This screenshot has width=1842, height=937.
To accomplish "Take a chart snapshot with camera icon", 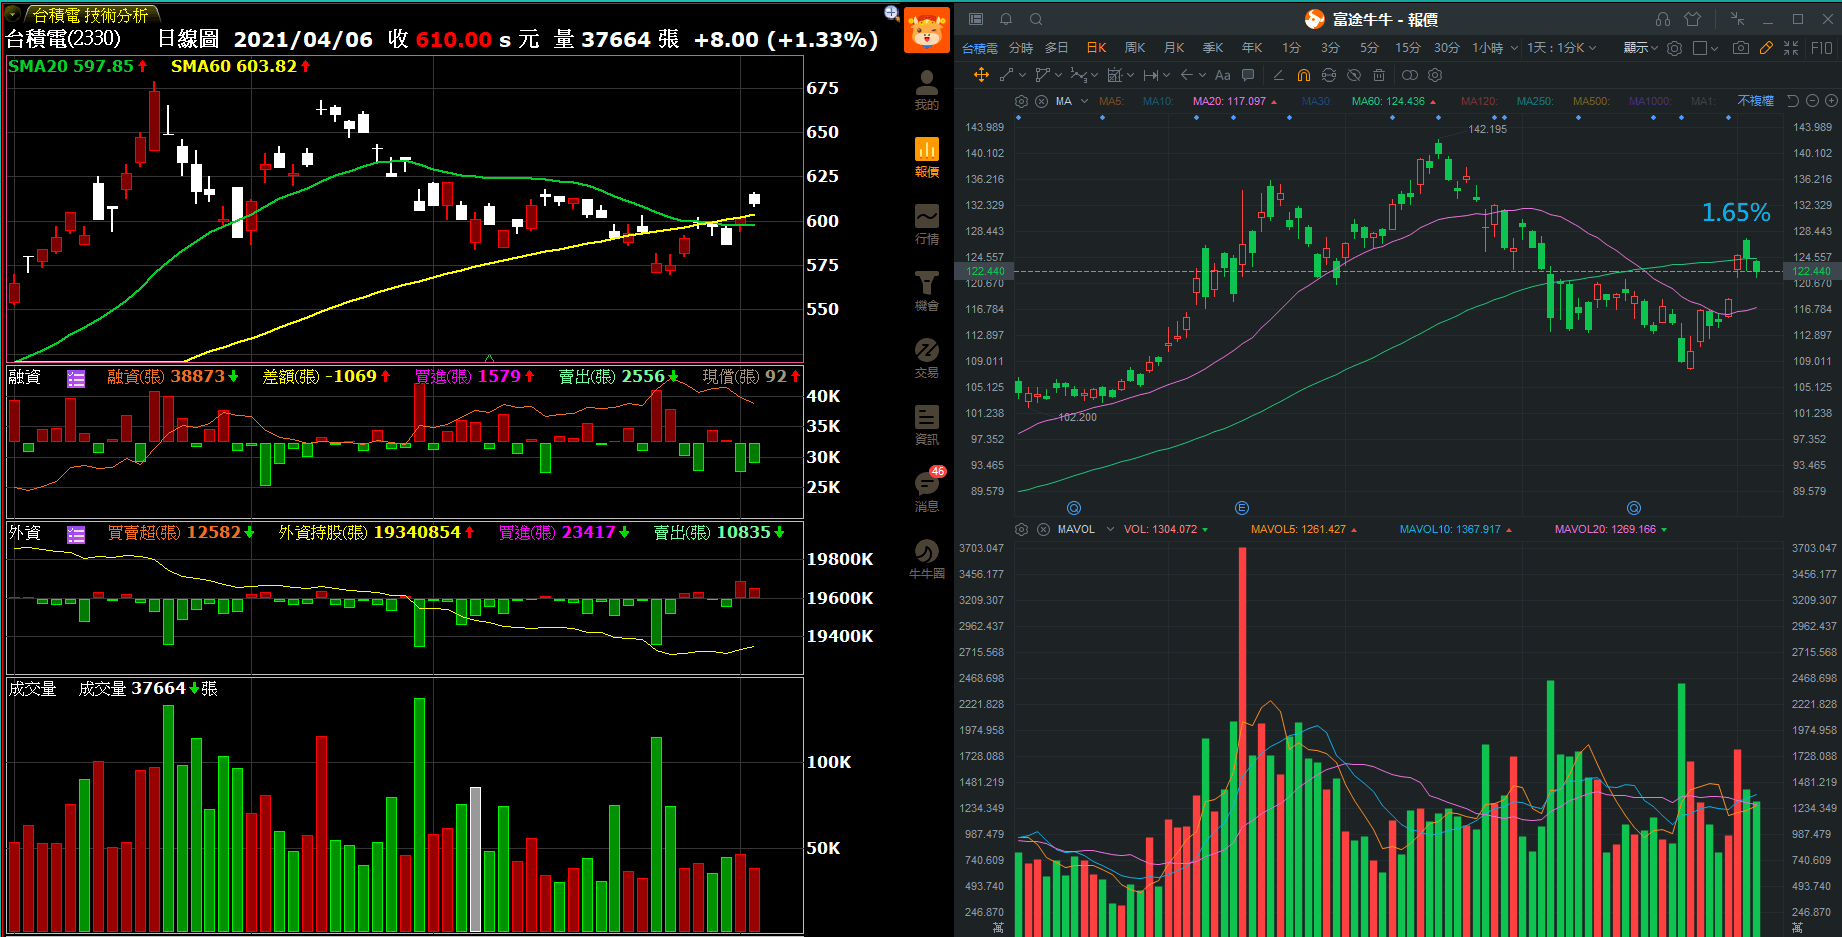I will (x=1741, y=48).
